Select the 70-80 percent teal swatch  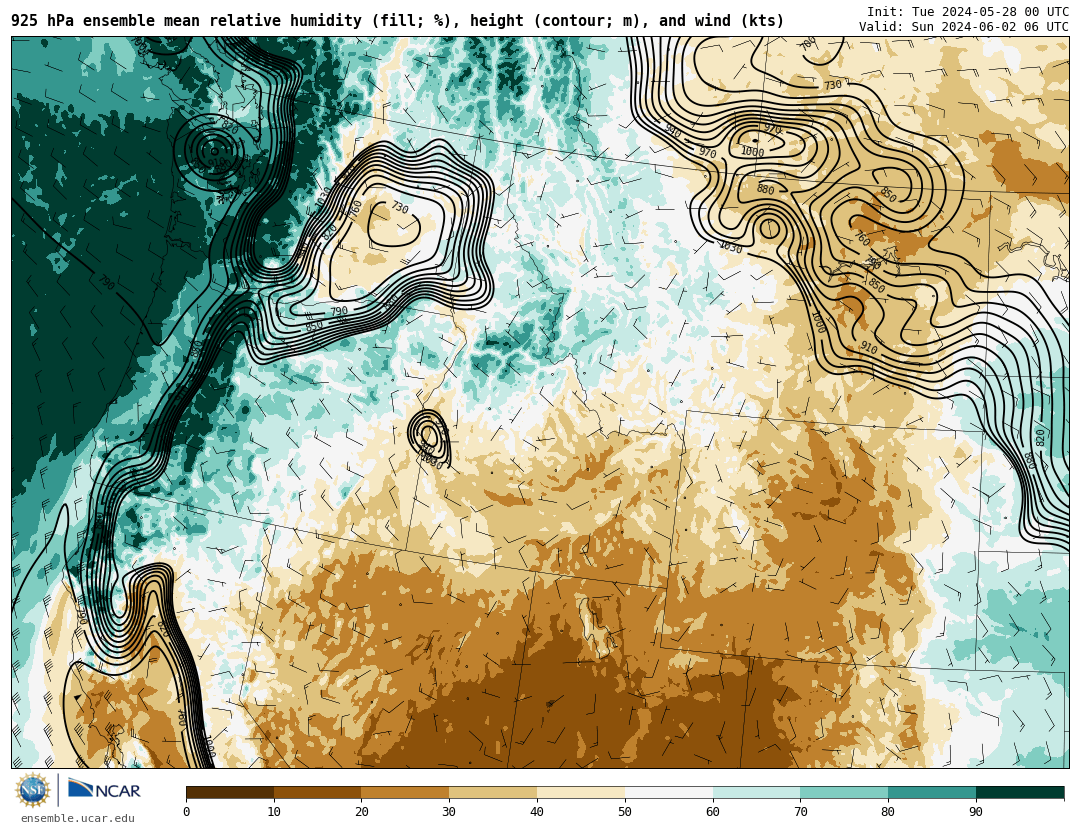point(844,793)
